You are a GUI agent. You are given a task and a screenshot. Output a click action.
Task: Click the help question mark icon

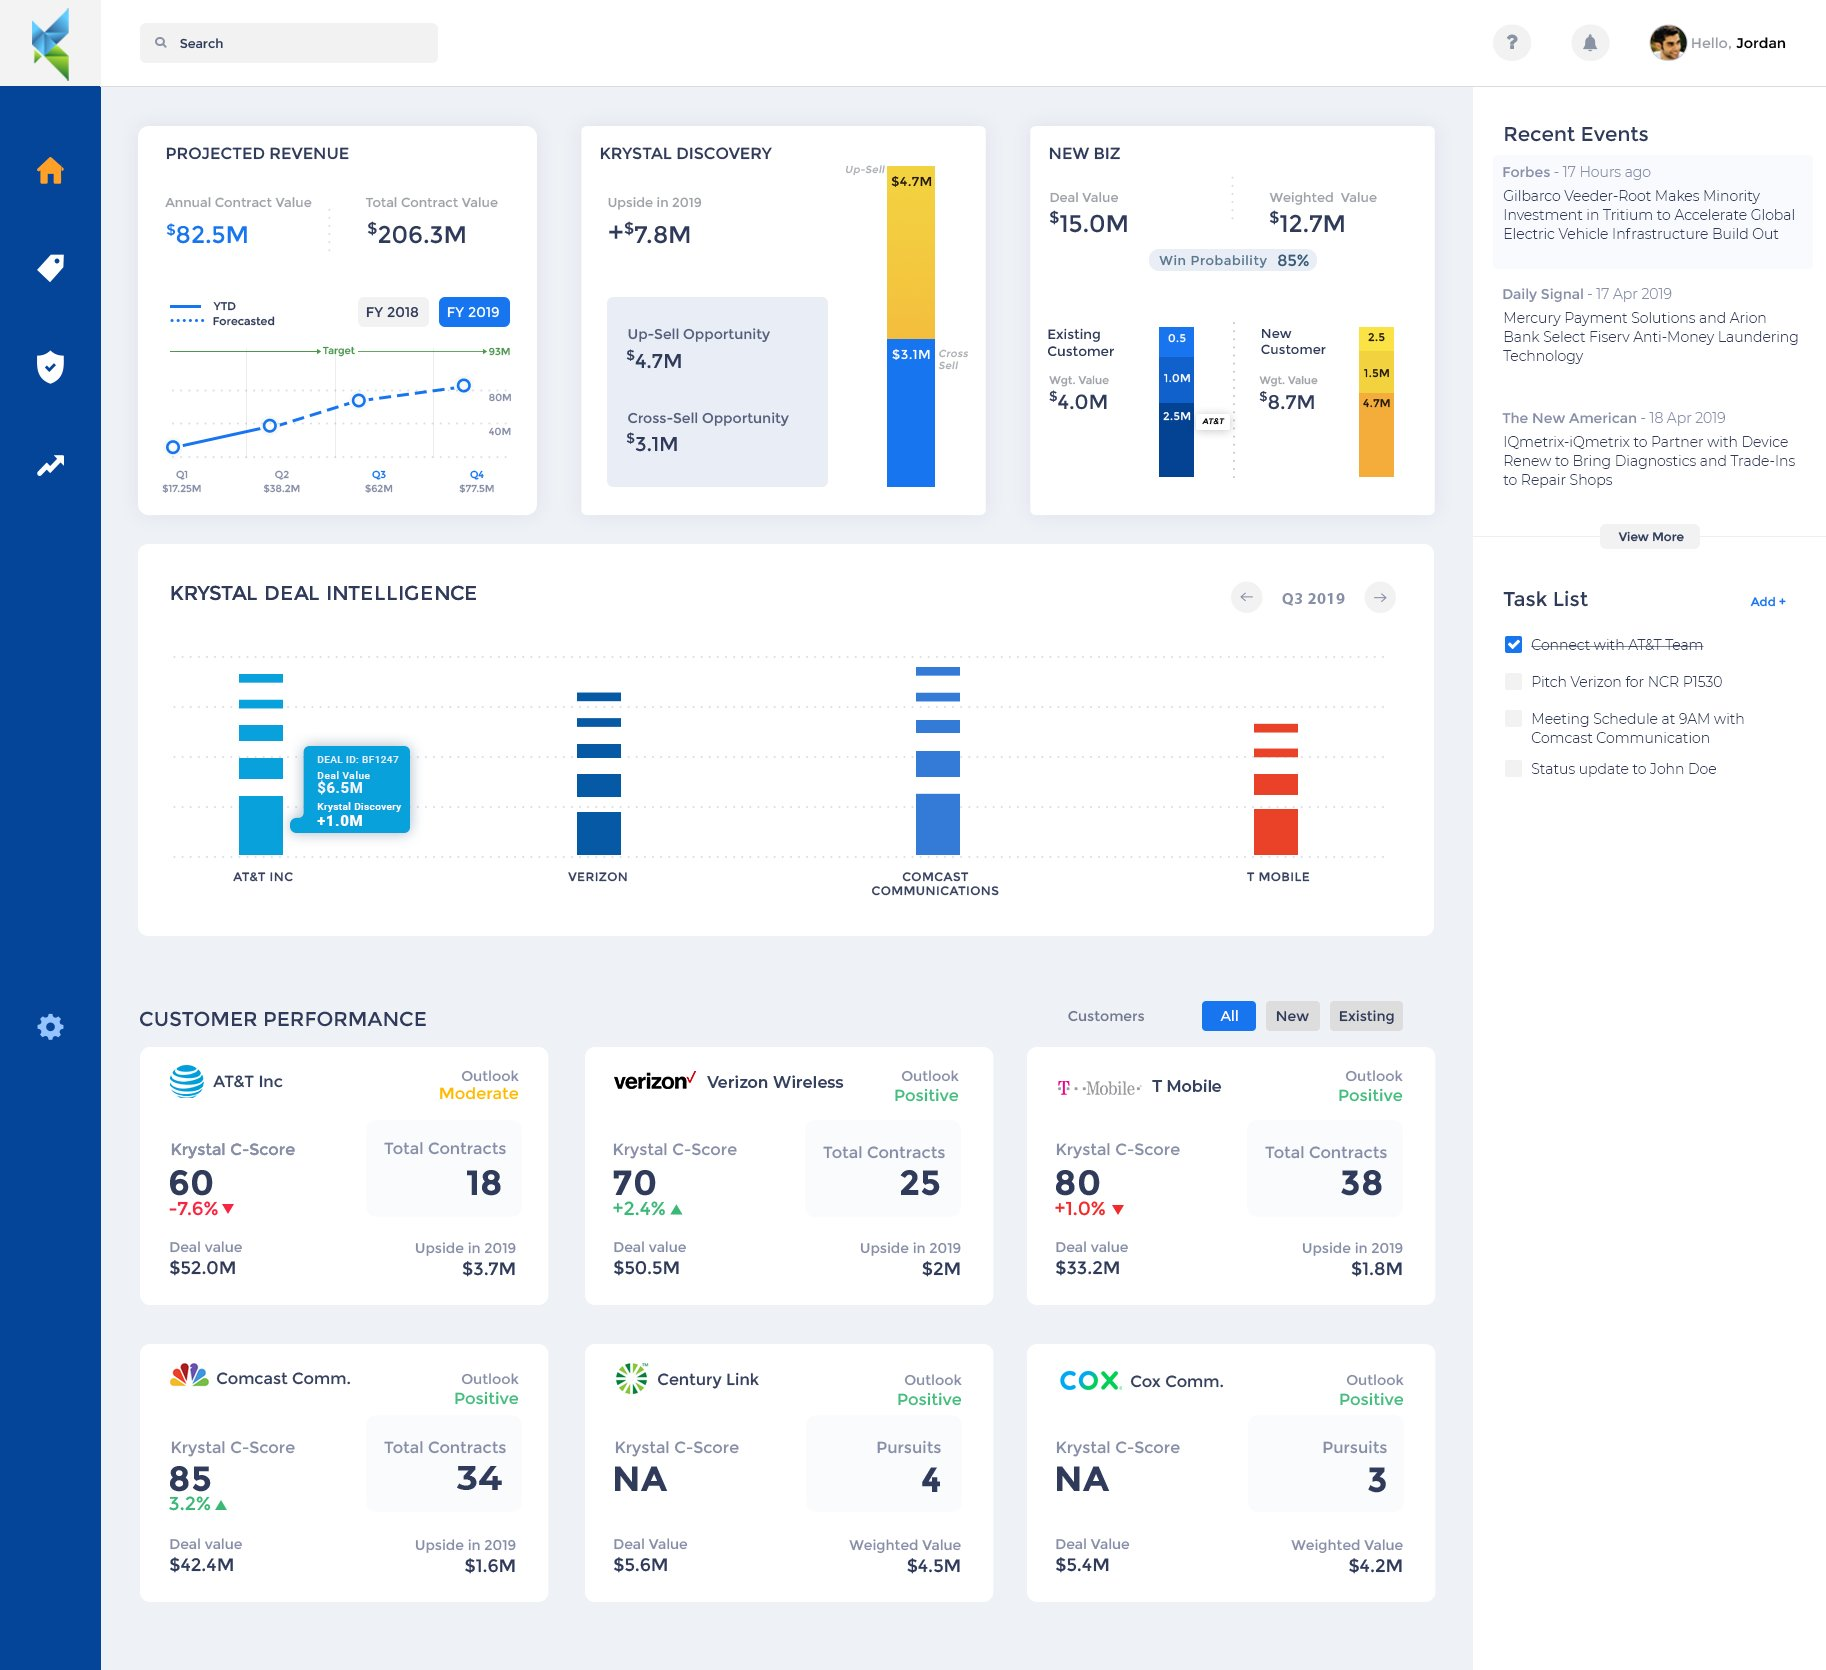point(1512,43)
